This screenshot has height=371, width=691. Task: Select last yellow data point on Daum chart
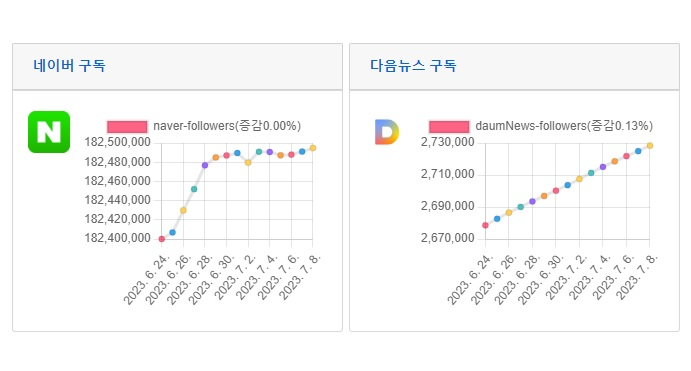[650, 145]
